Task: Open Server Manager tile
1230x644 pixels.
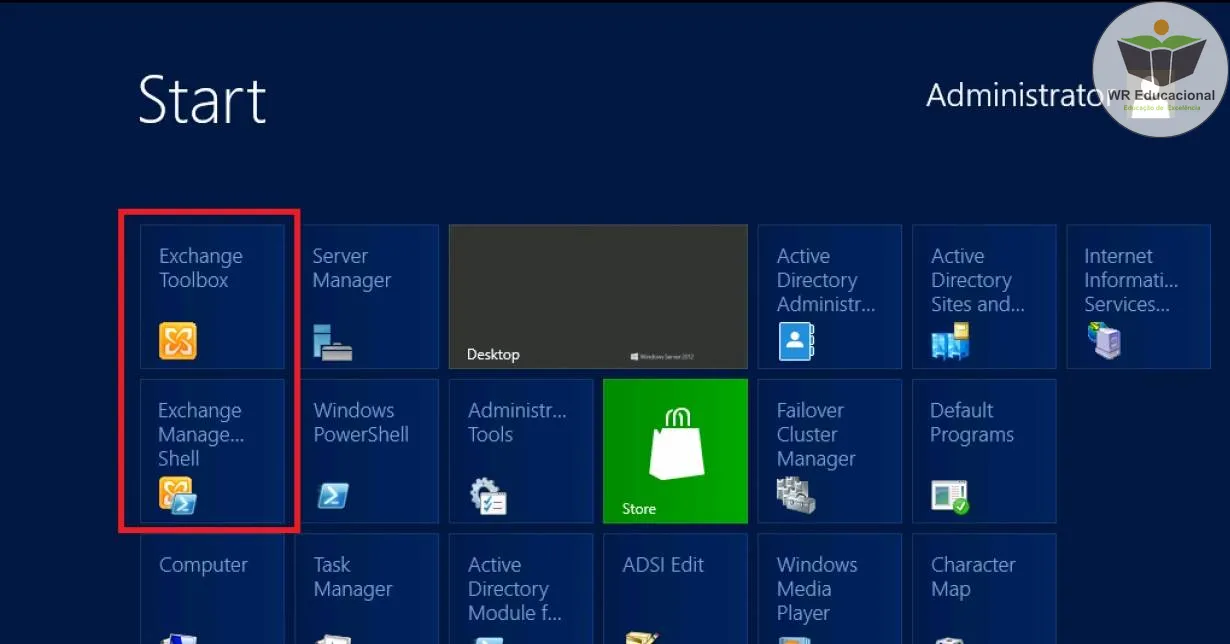Action: click(x=366, y=296)
